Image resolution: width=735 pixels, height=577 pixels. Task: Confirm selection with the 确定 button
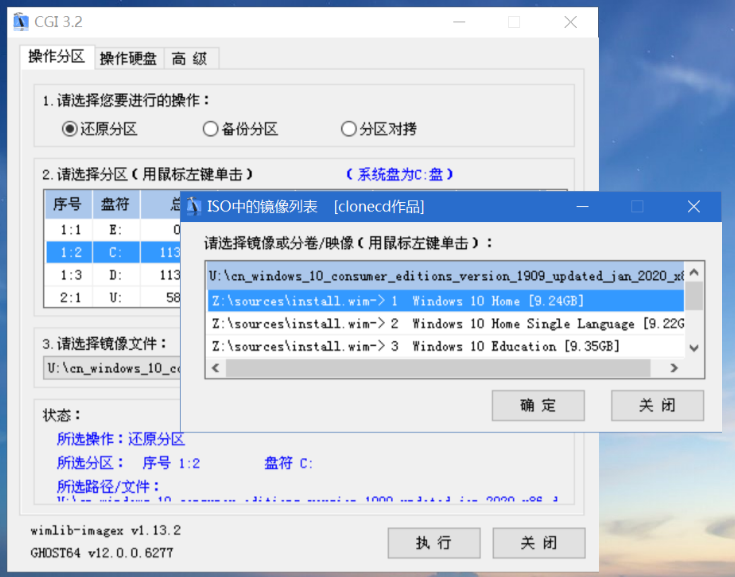(538, 405)
